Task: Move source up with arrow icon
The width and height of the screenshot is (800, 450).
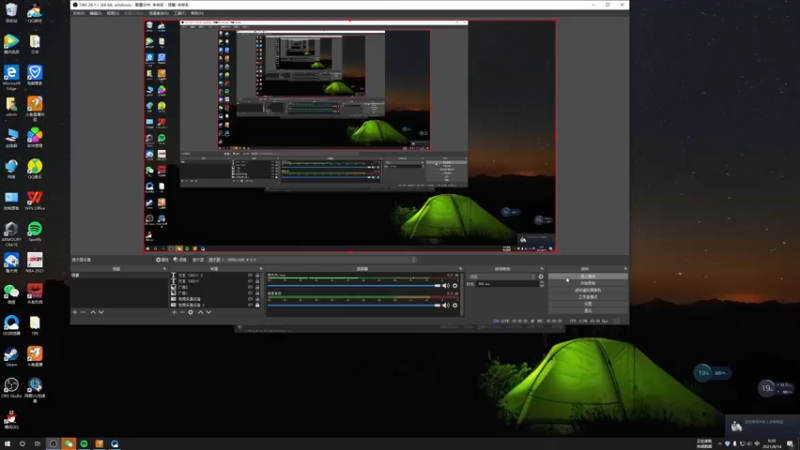Action: point(201,312)
